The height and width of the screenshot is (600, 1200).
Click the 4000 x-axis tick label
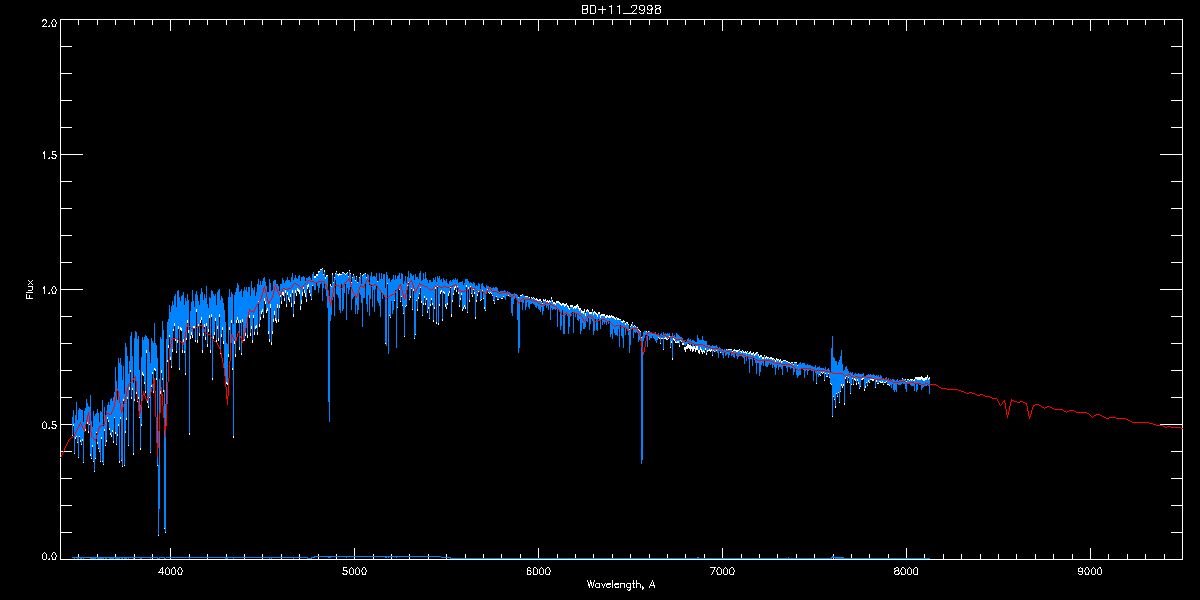(170, 571)
